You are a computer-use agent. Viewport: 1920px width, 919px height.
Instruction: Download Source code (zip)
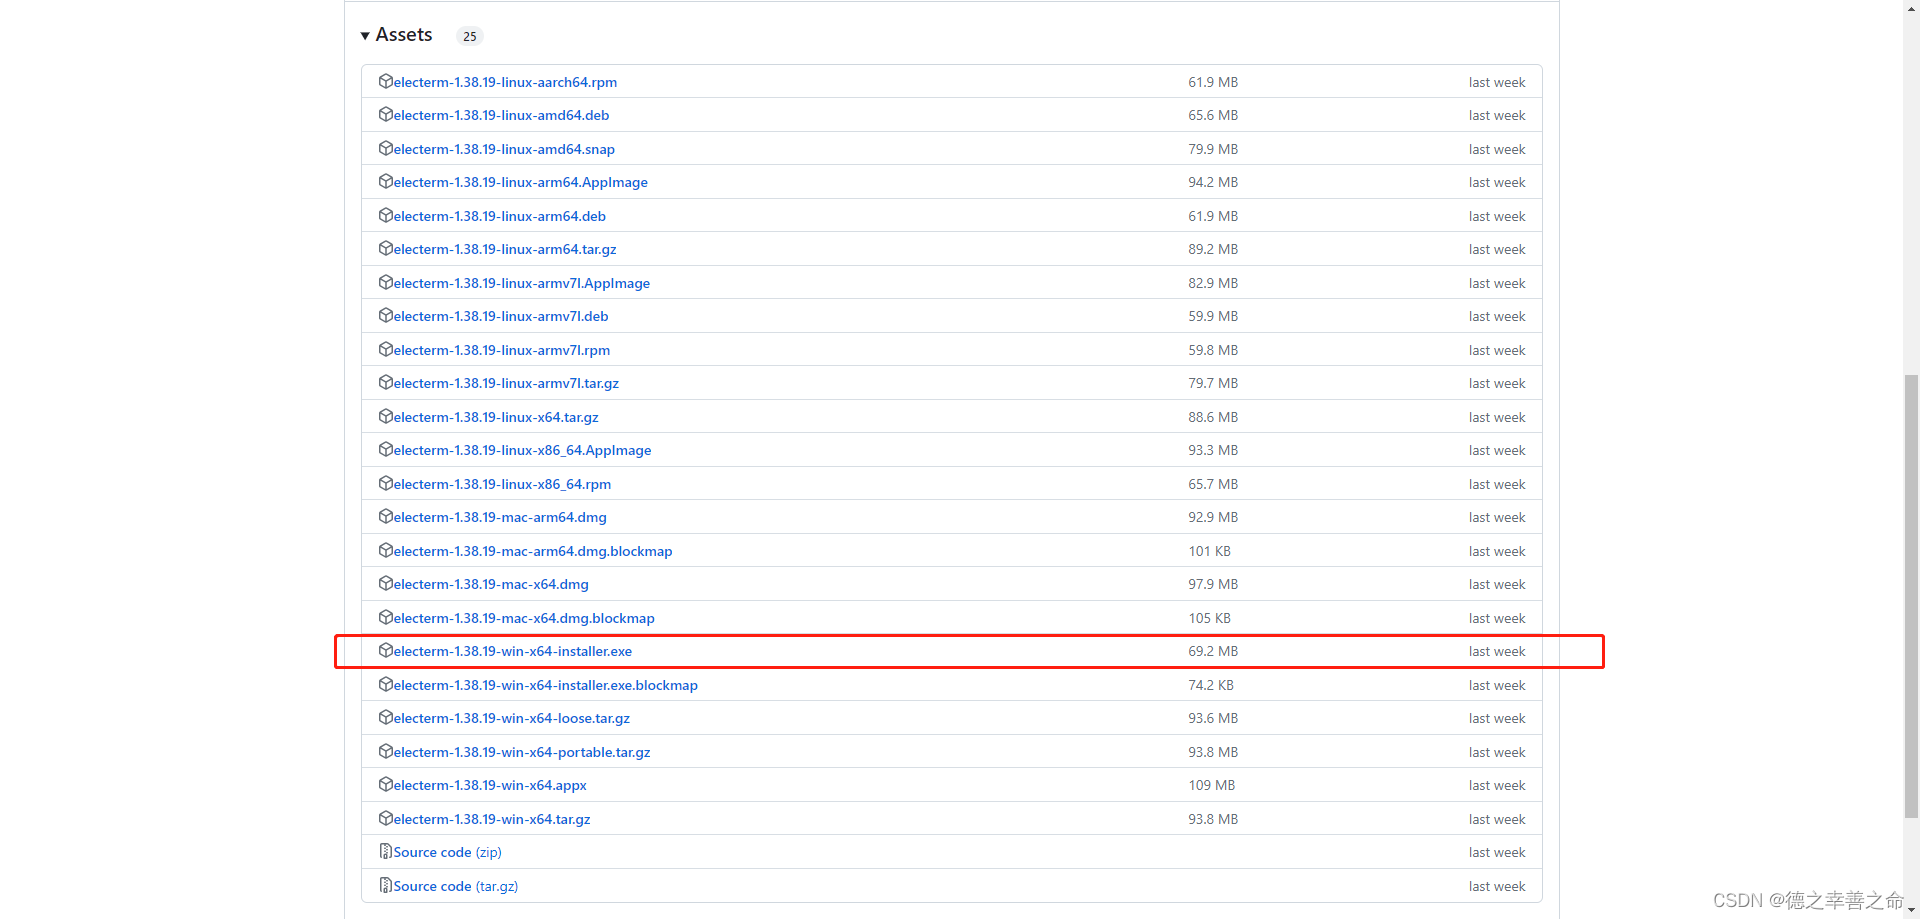448,852
